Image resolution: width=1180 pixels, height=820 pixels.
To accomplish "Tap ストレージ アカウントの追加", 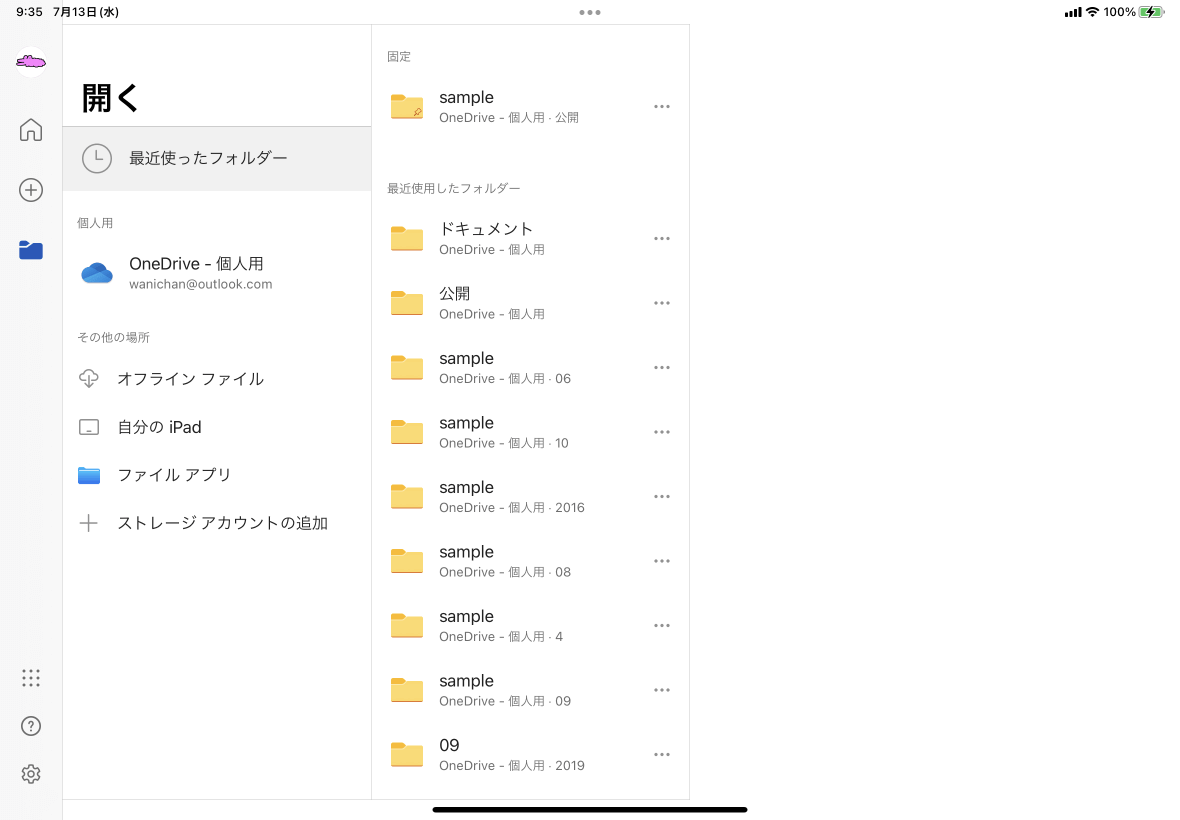I will tap(222, 523).
